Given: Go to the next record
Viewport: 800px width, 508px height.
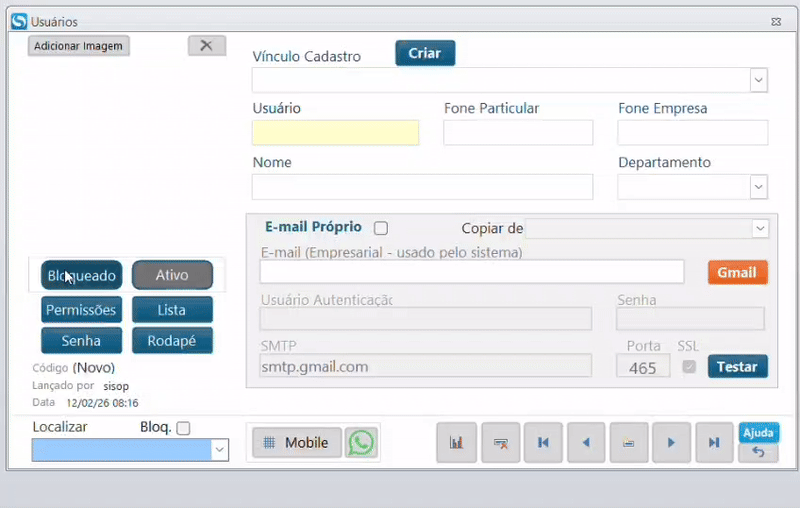Looking at the screenshot, I should tap(672, 442).
